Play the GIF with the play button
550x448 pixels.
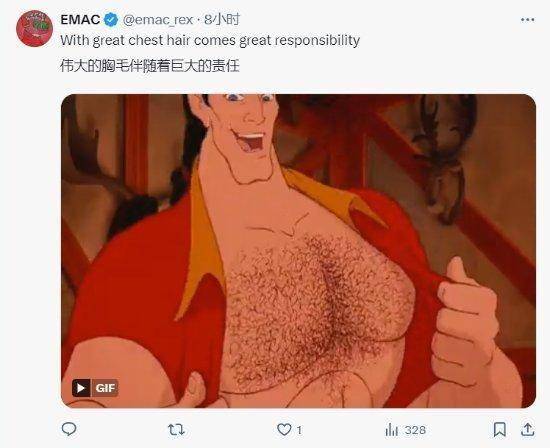click(x=81, y=388)
